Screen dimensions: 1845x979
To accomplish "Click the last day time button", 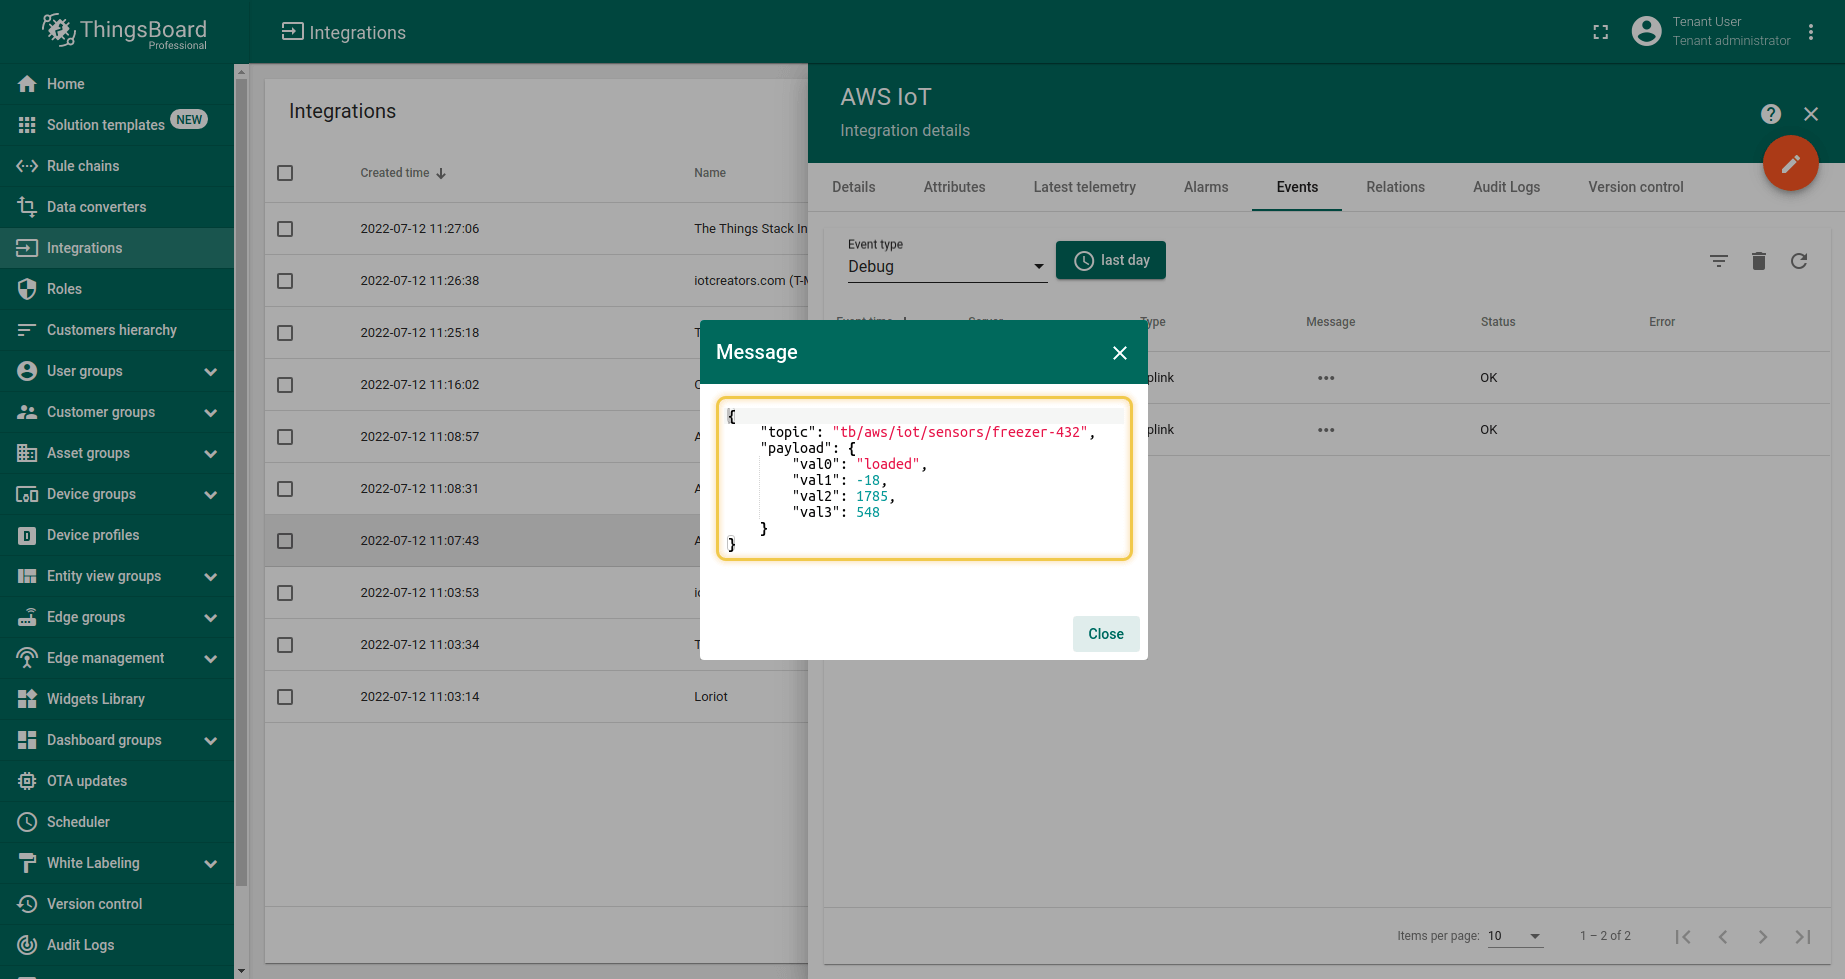I will tap(1110, 260).
